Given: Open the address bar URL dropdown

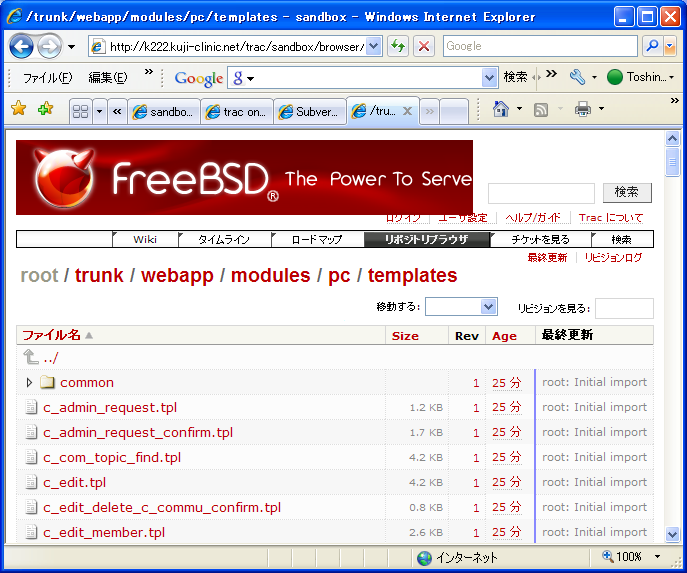Looking at the screenshot, I should pyautogui.click(x=373, y=46).
